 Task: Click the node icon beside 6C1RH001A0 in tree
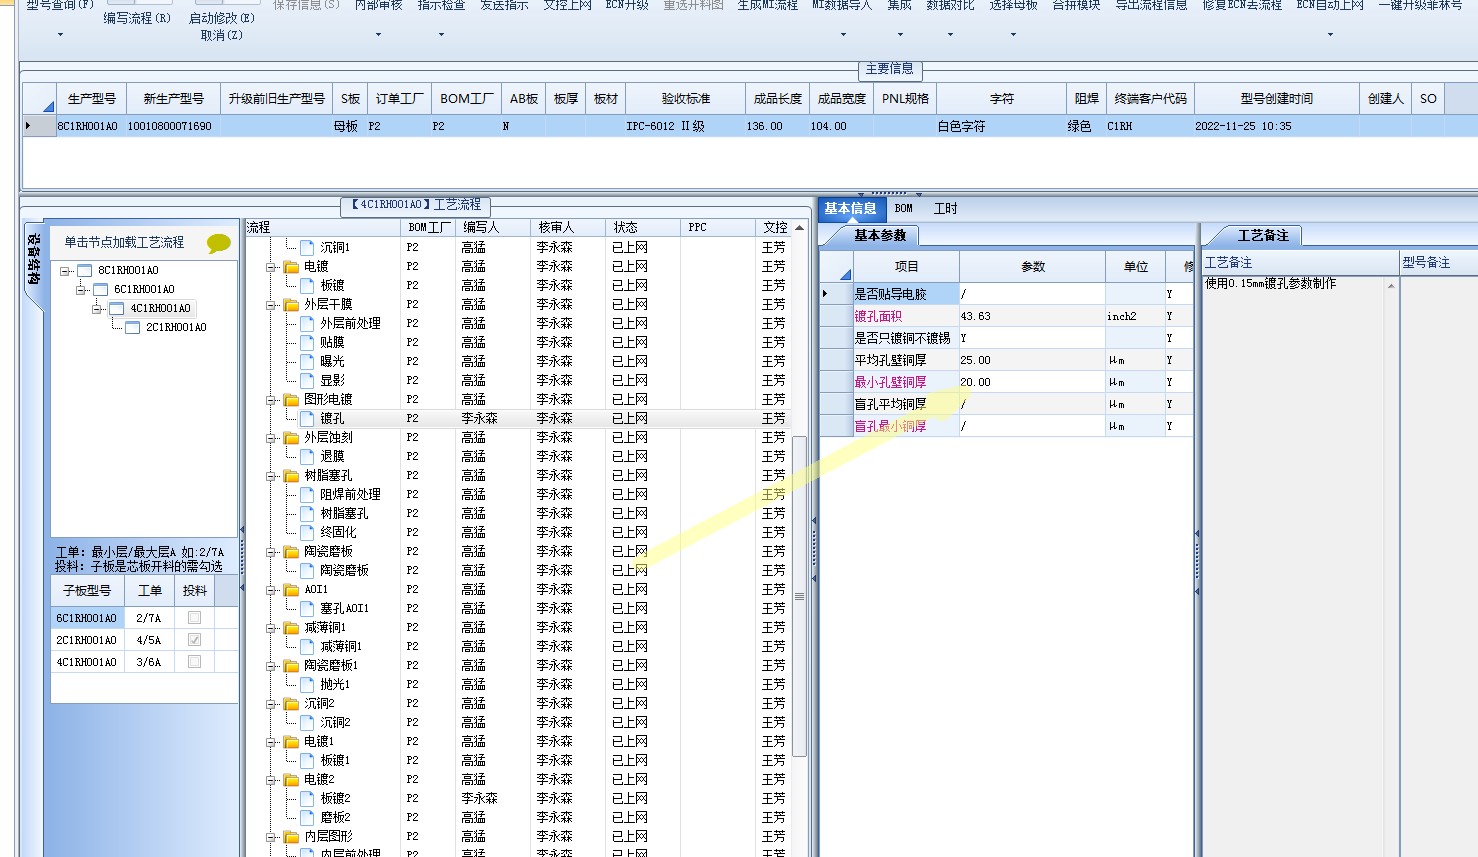100,289
